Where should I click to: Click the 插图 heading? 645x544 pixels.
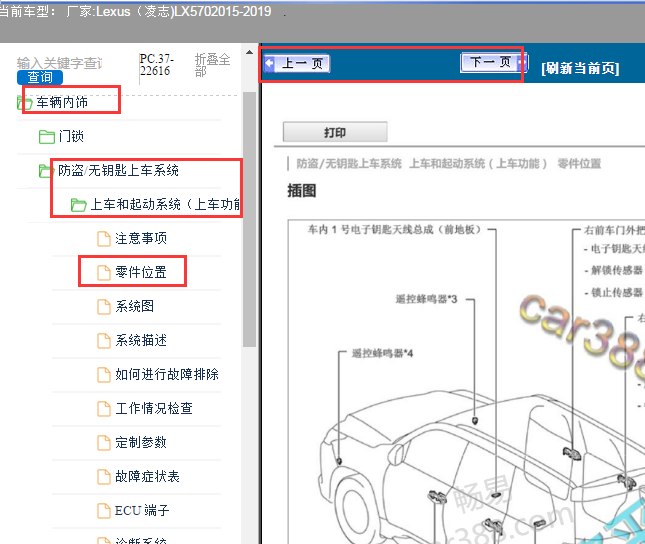(302, 191)
